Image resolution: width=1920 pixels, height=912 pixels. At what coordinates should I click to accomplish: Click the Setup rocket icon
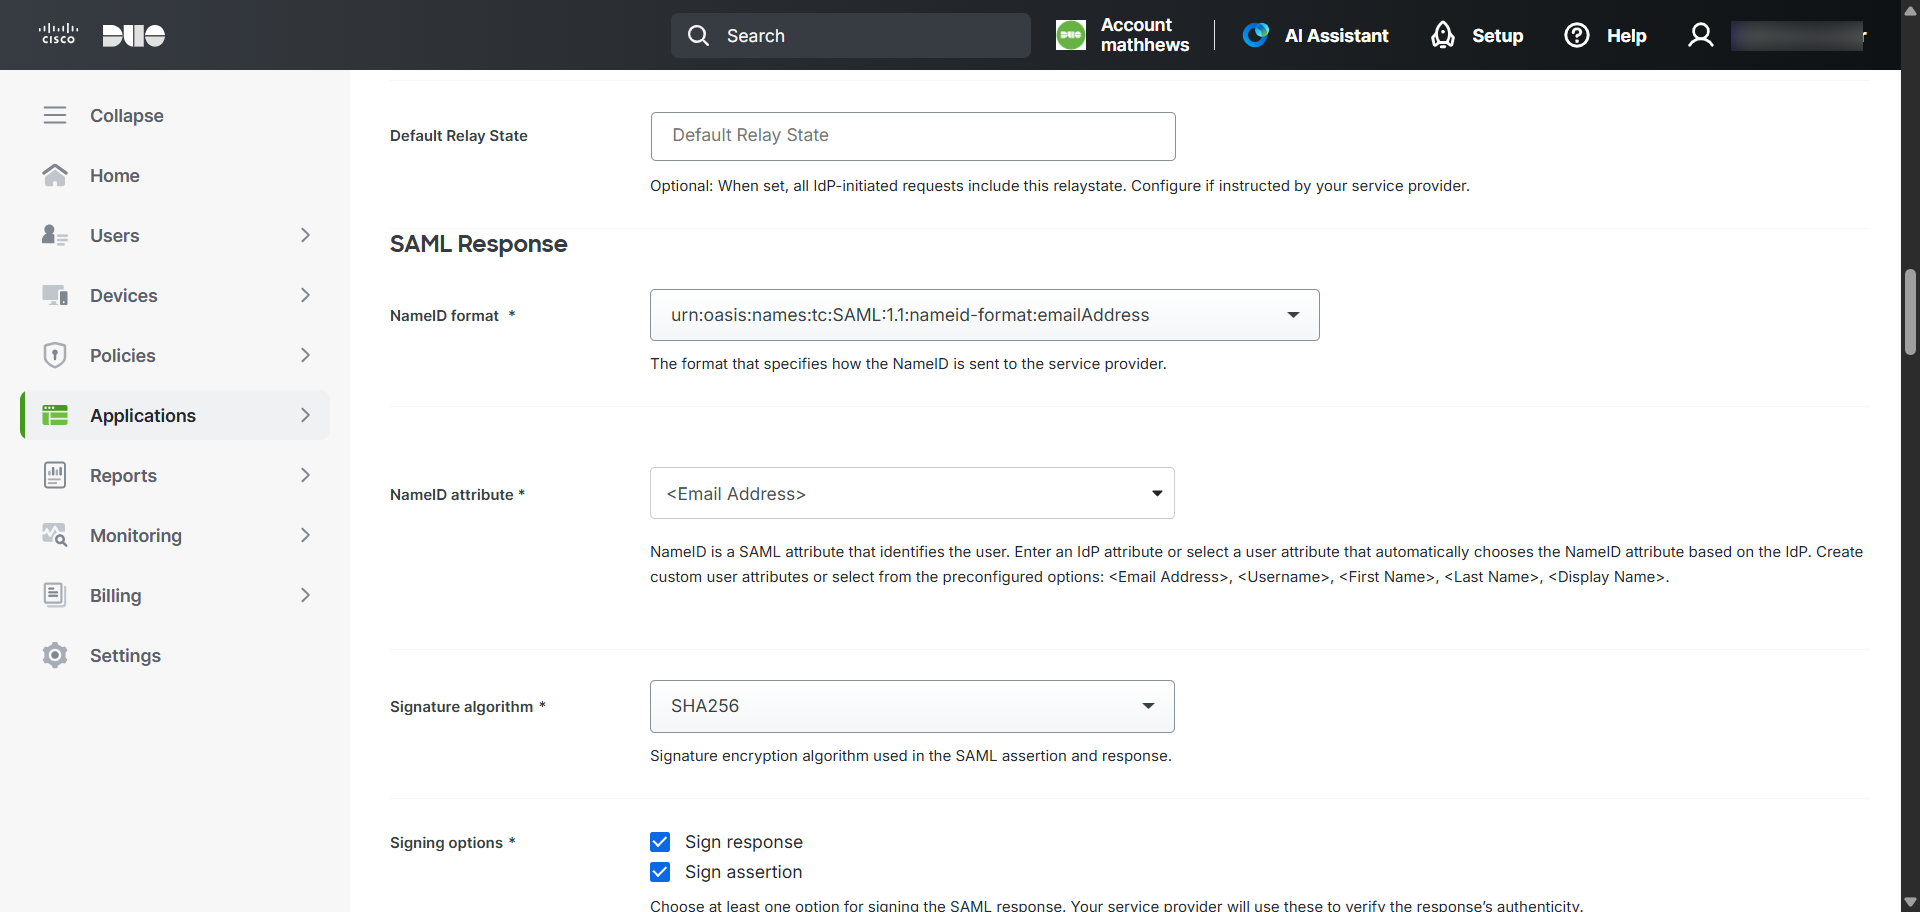(x=1443, y=35)
